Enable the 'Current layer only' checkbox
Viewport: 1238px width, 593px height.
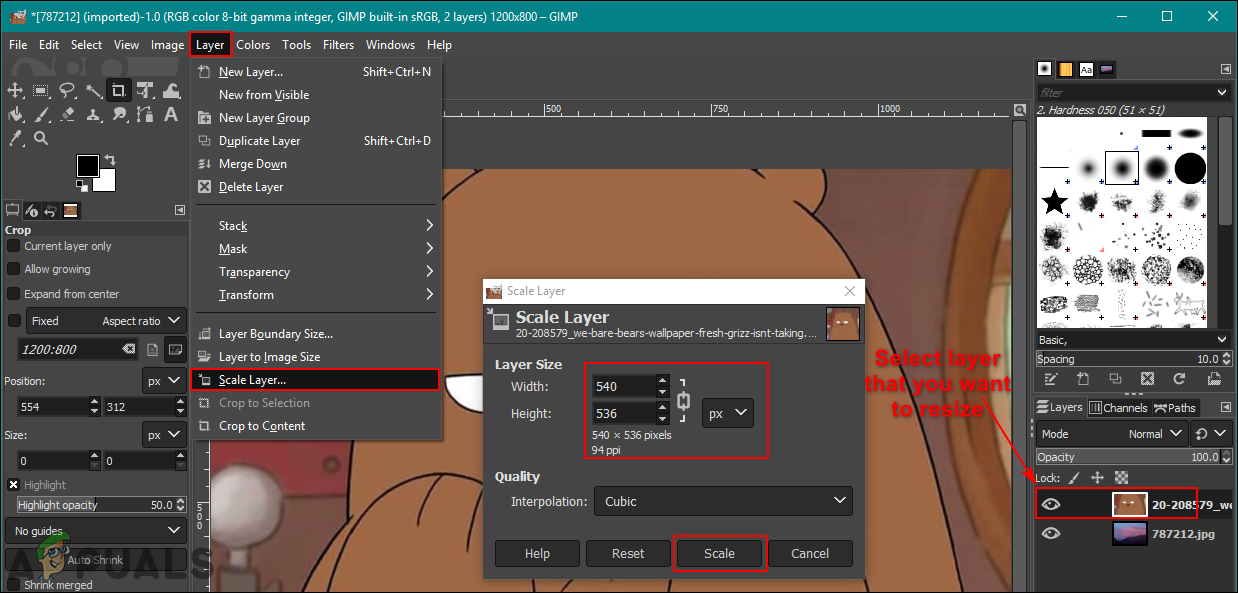click(14, 246)
